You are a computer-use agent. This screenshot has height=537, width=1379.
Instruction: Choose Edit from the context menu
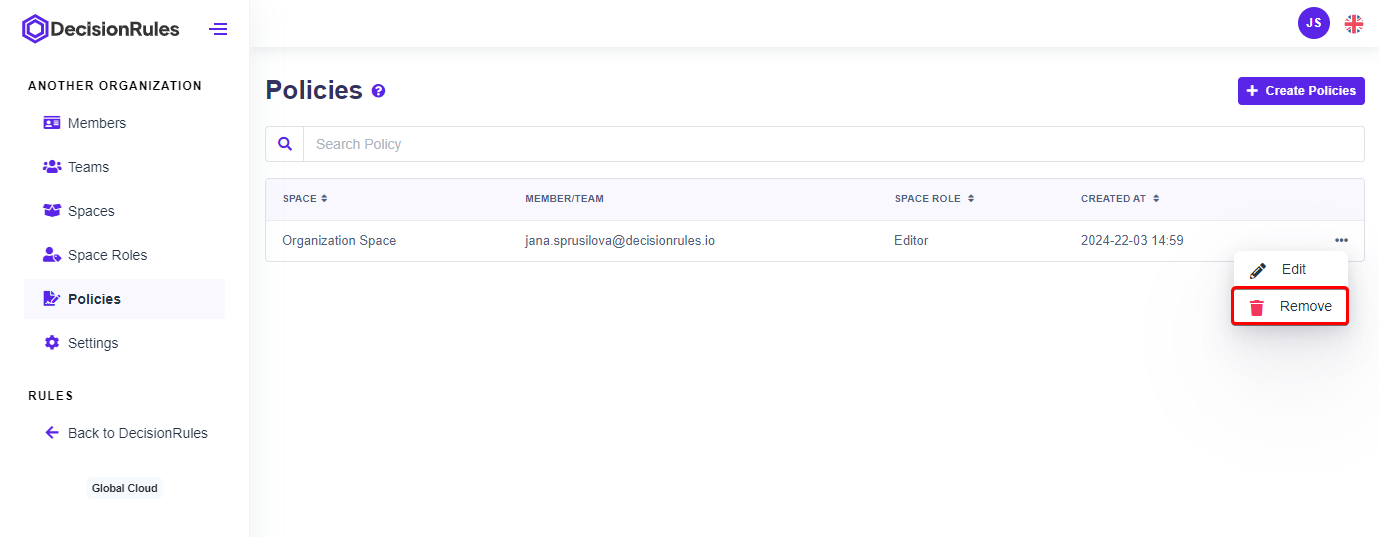tap(1293, 270)
